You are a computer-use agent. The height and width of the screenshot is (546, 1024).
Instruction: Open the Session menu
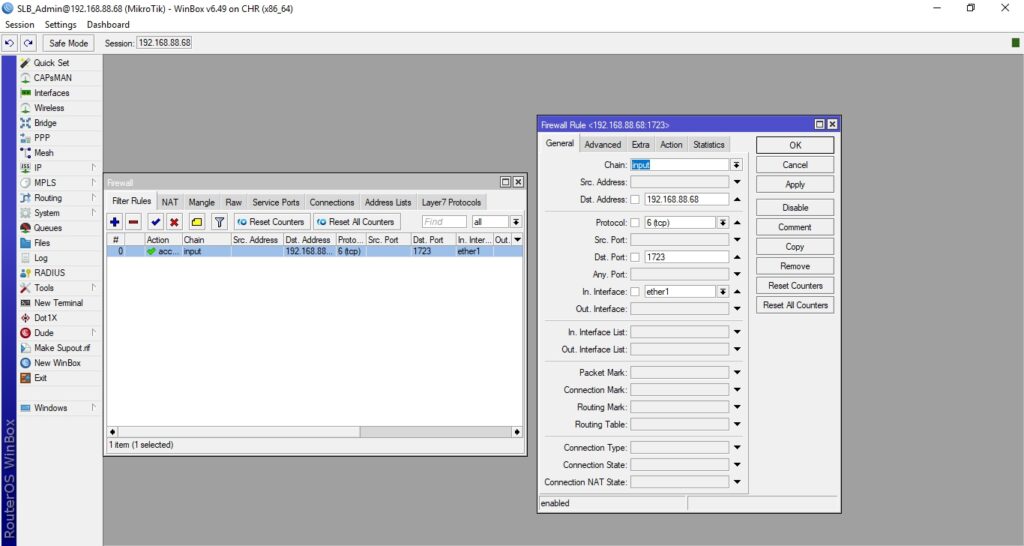tap(20, 25)
